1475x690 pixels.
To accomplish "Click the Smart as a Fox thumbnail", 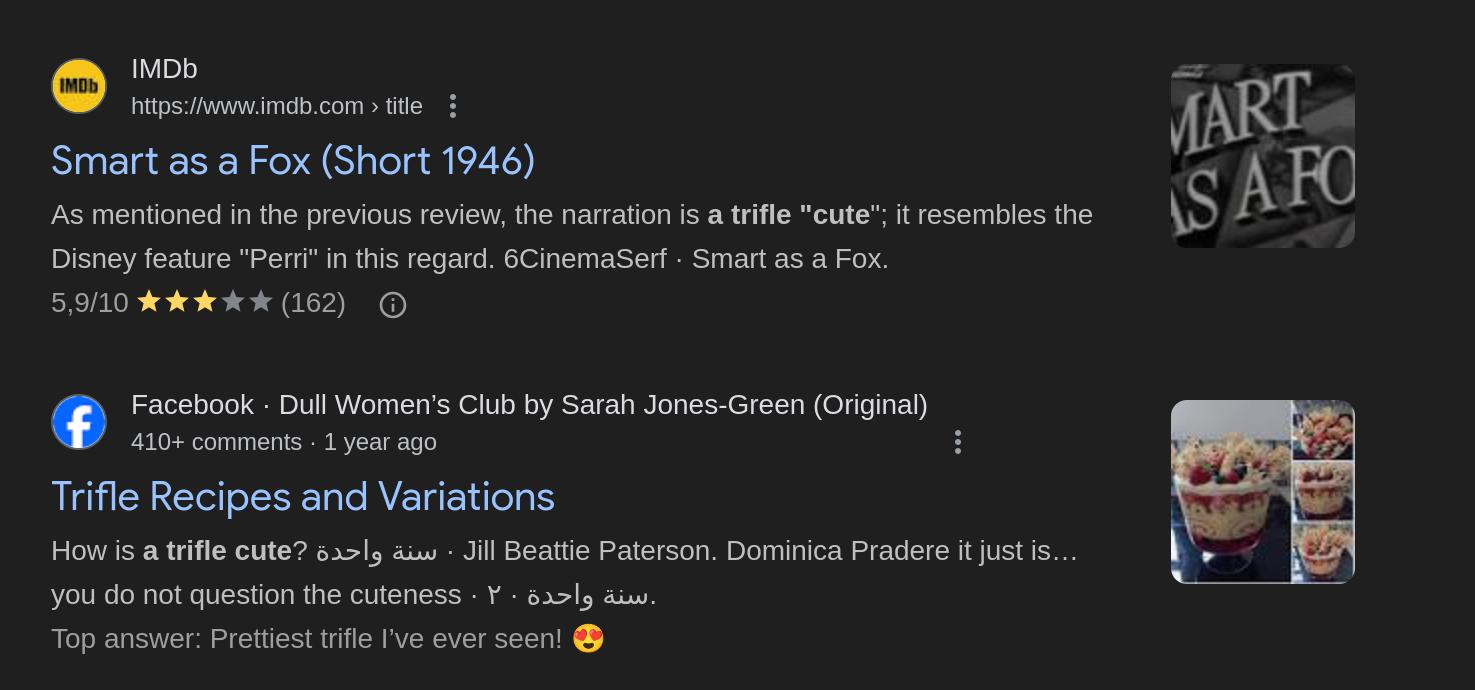I will 1262,156.
